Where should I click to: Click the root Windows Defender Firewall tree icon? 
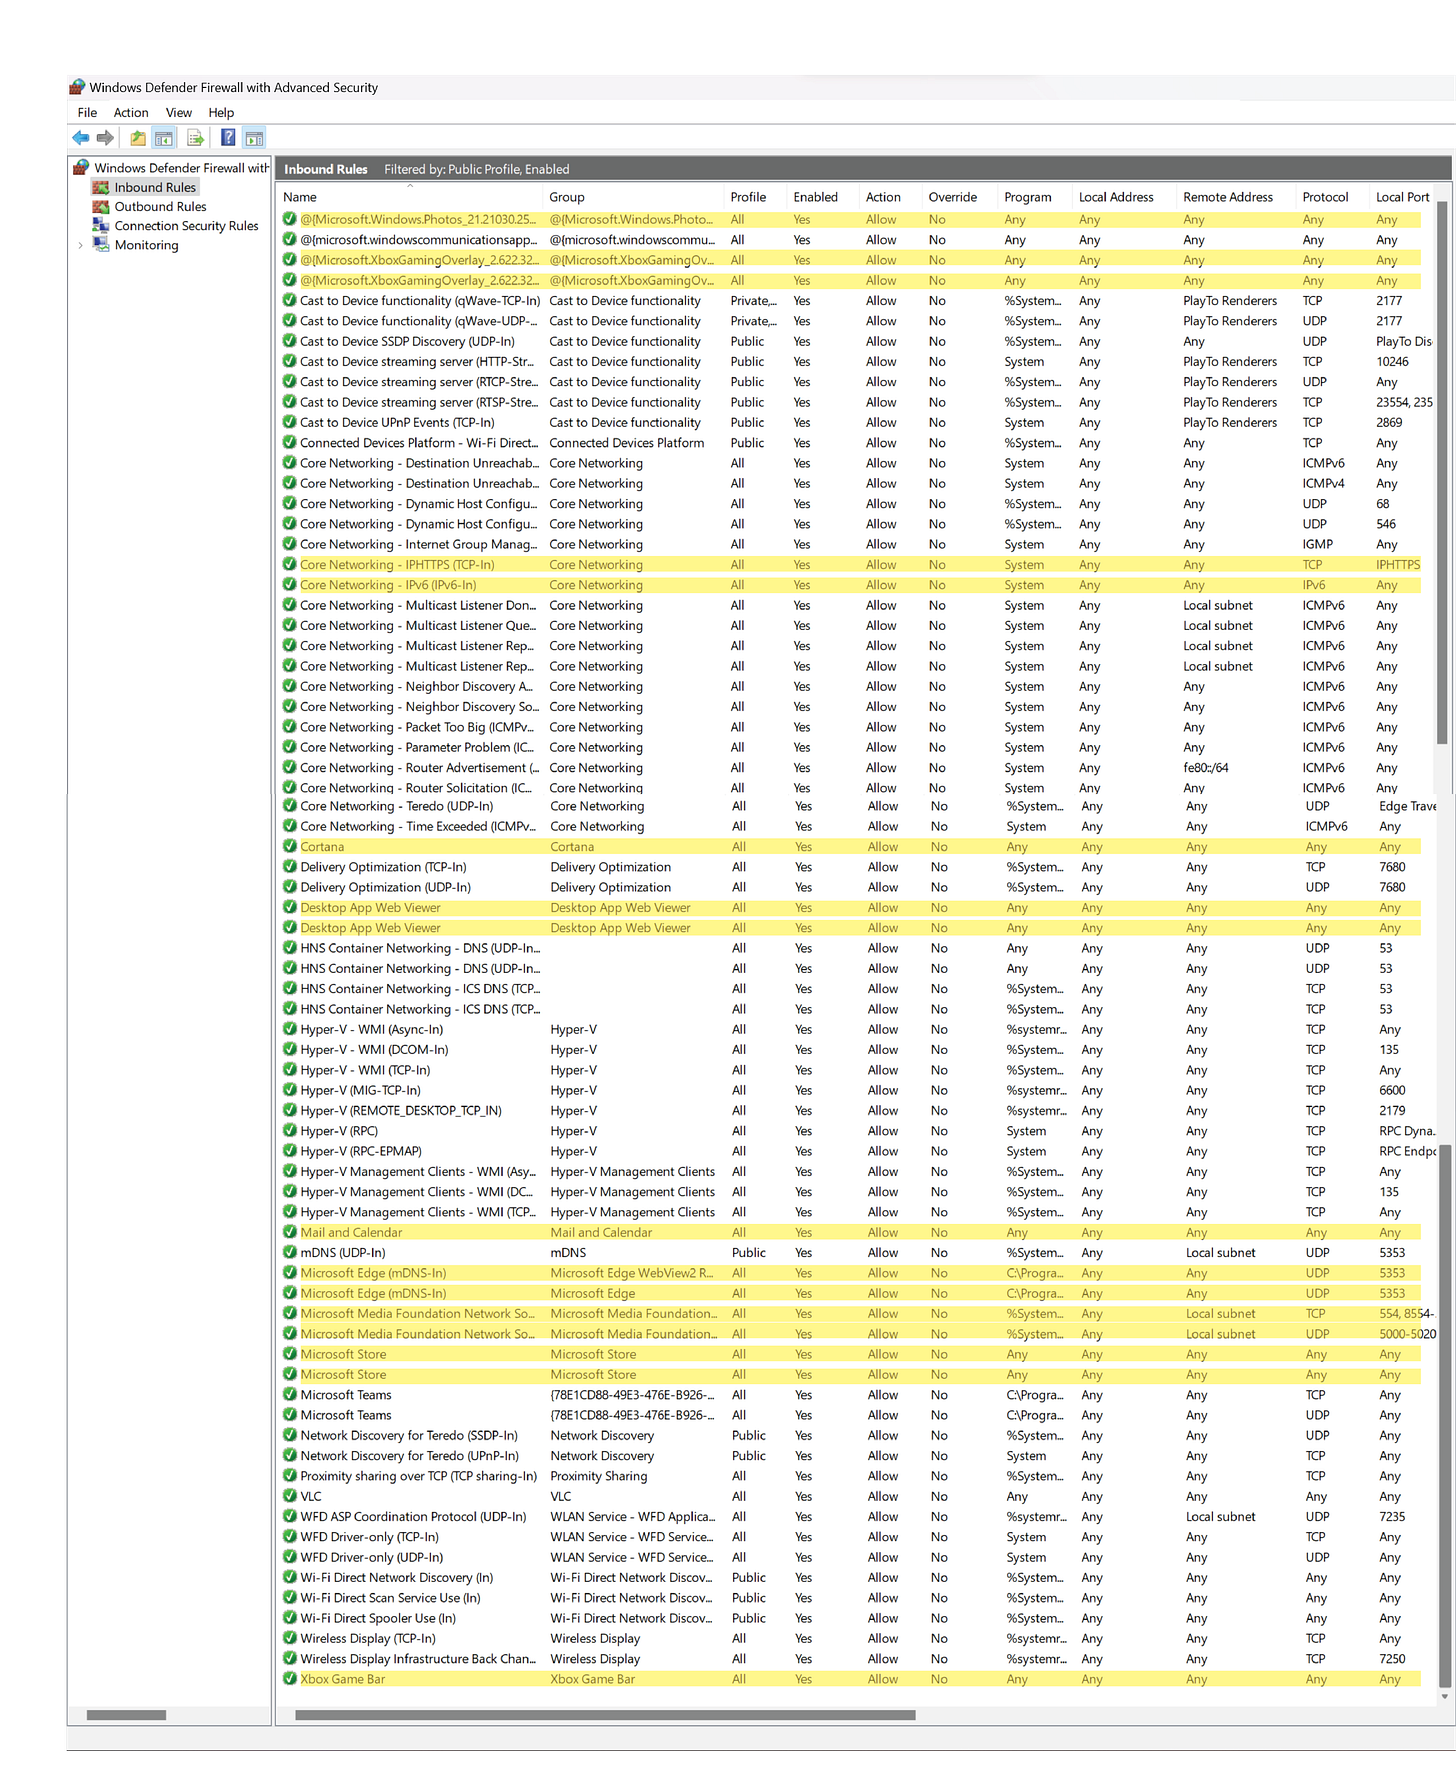(81, 168)
